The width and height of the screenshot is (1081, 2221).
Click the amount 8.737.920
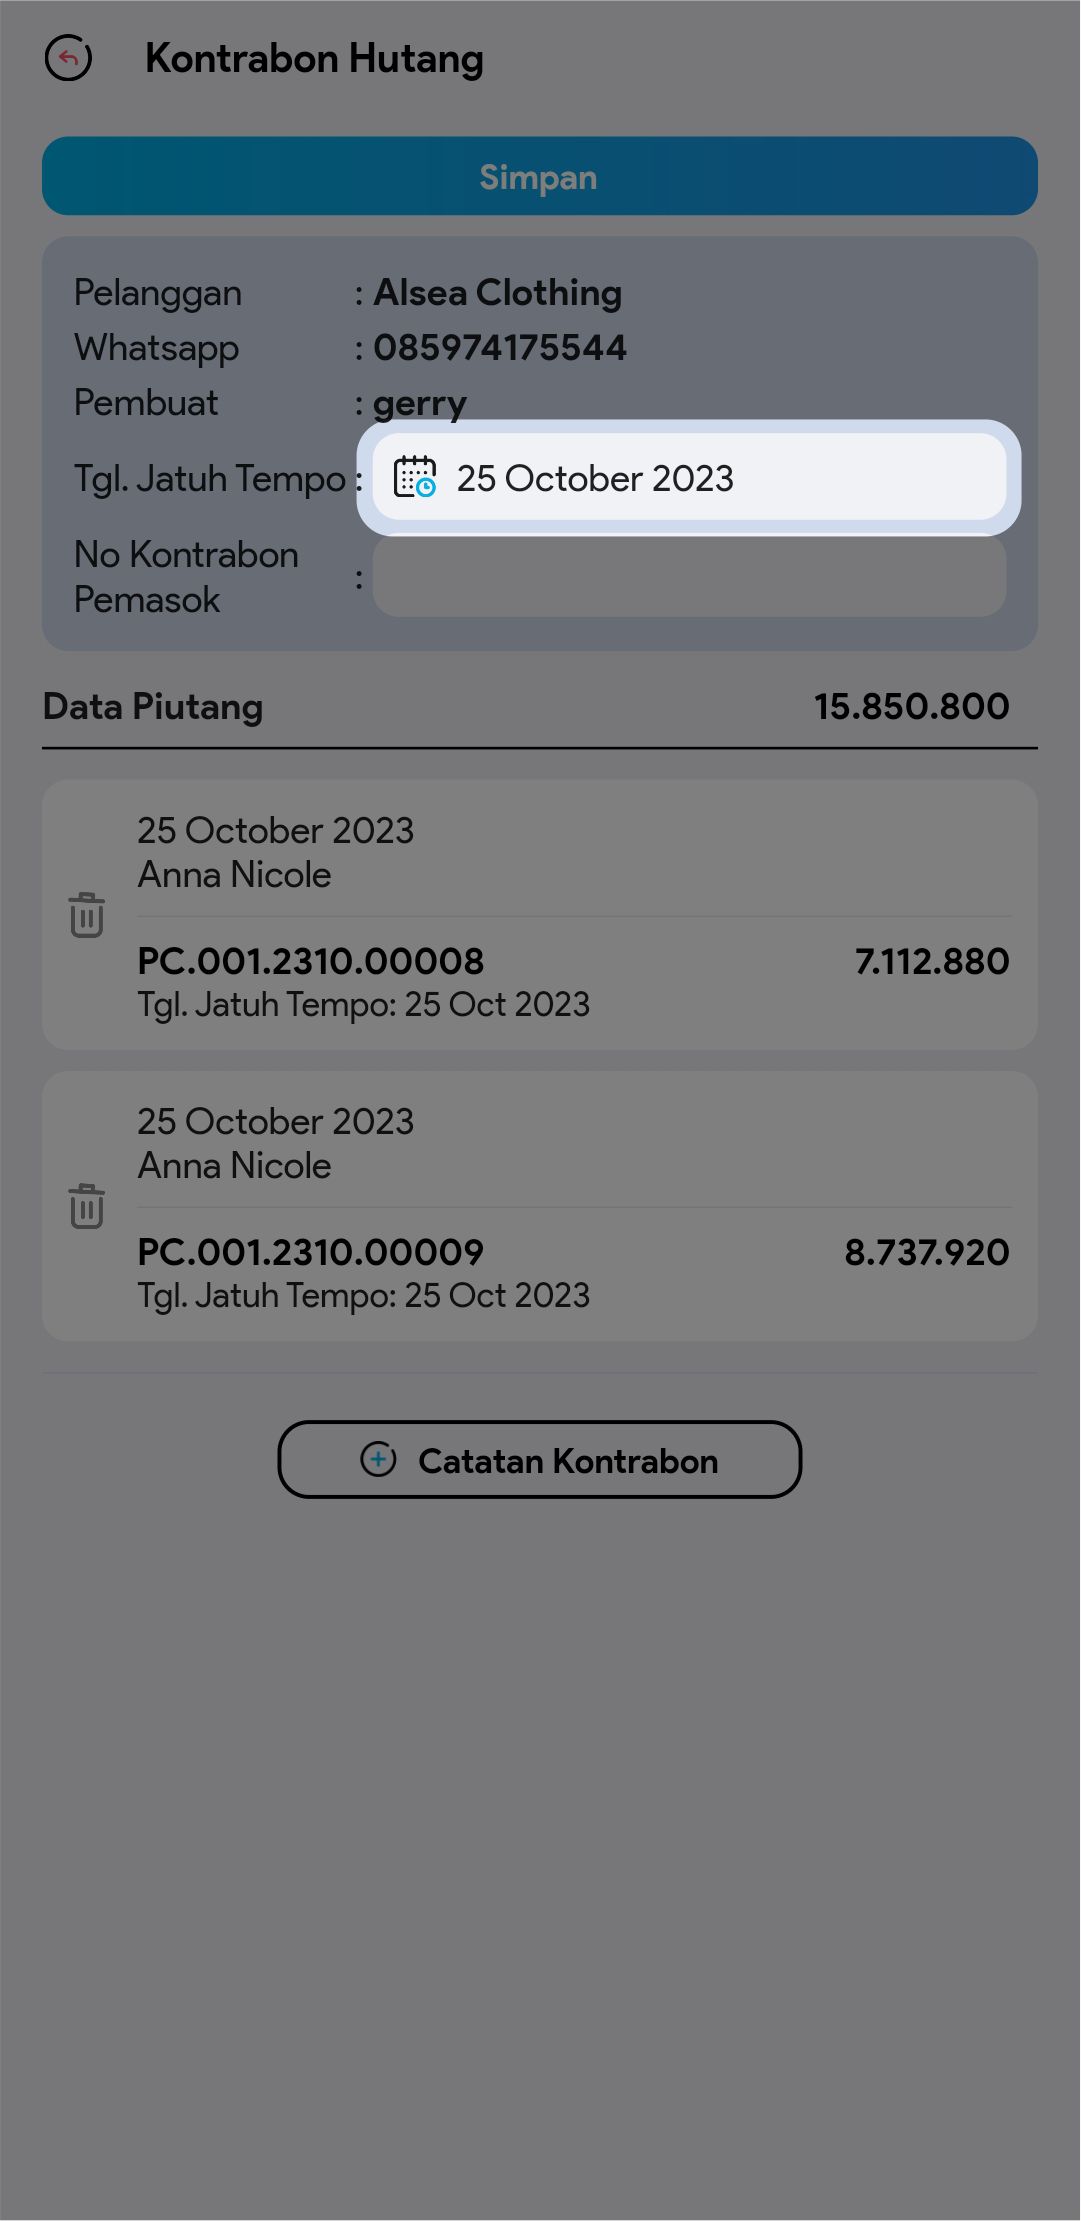point(926,1252)
